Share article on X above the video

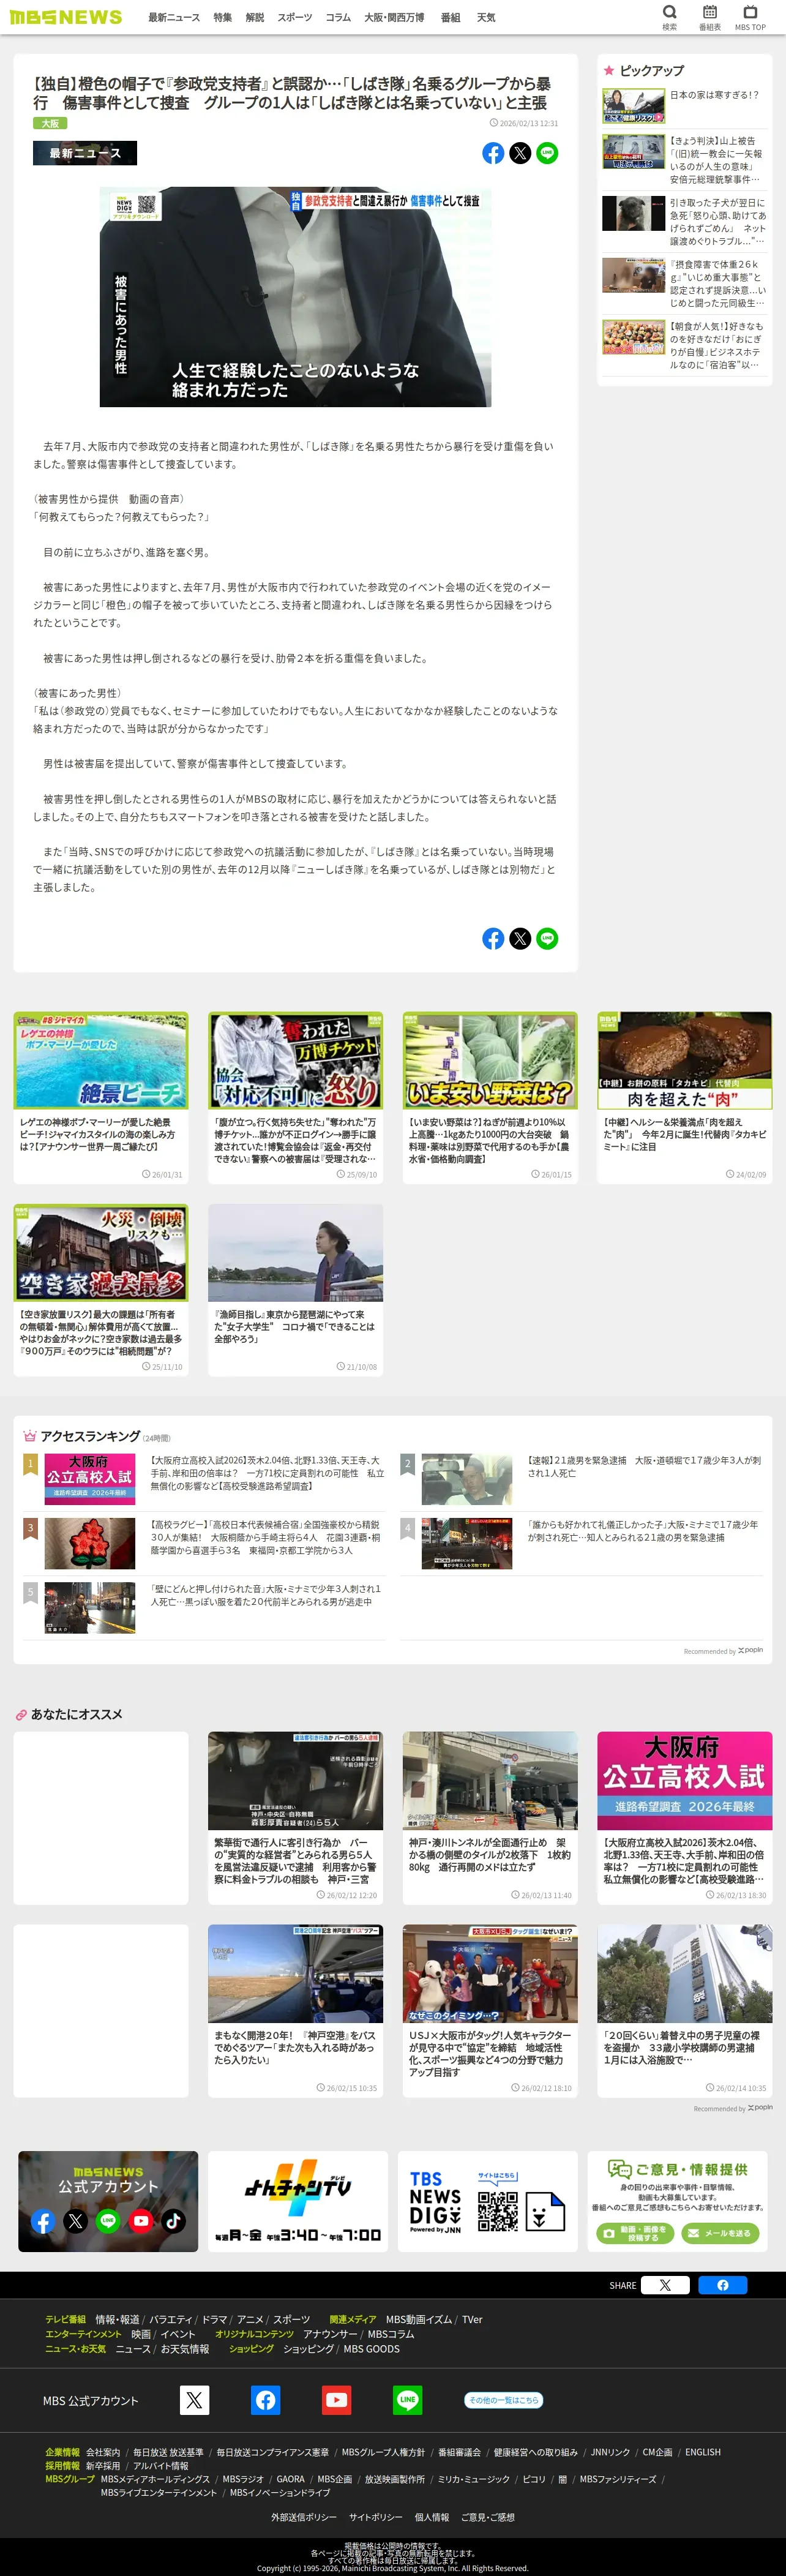pos(520,153)
